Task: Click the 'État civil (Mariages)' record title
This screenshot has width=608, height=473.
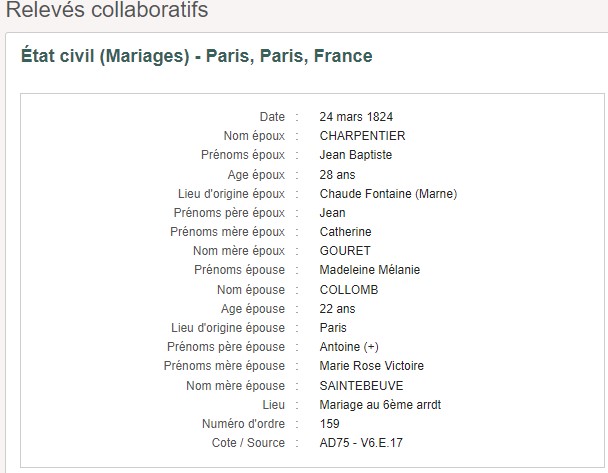Action: [x=196, y=56]
